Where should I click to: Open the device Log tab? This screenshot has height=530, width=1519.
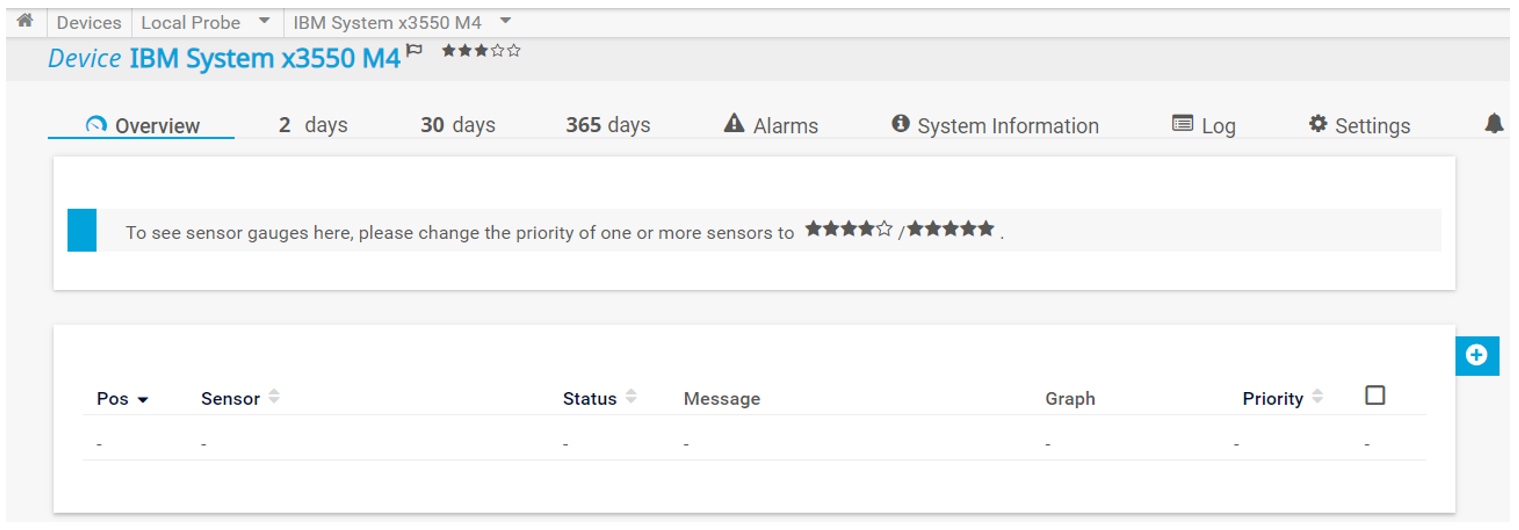pyautogui.click(x=1204, y=126)
